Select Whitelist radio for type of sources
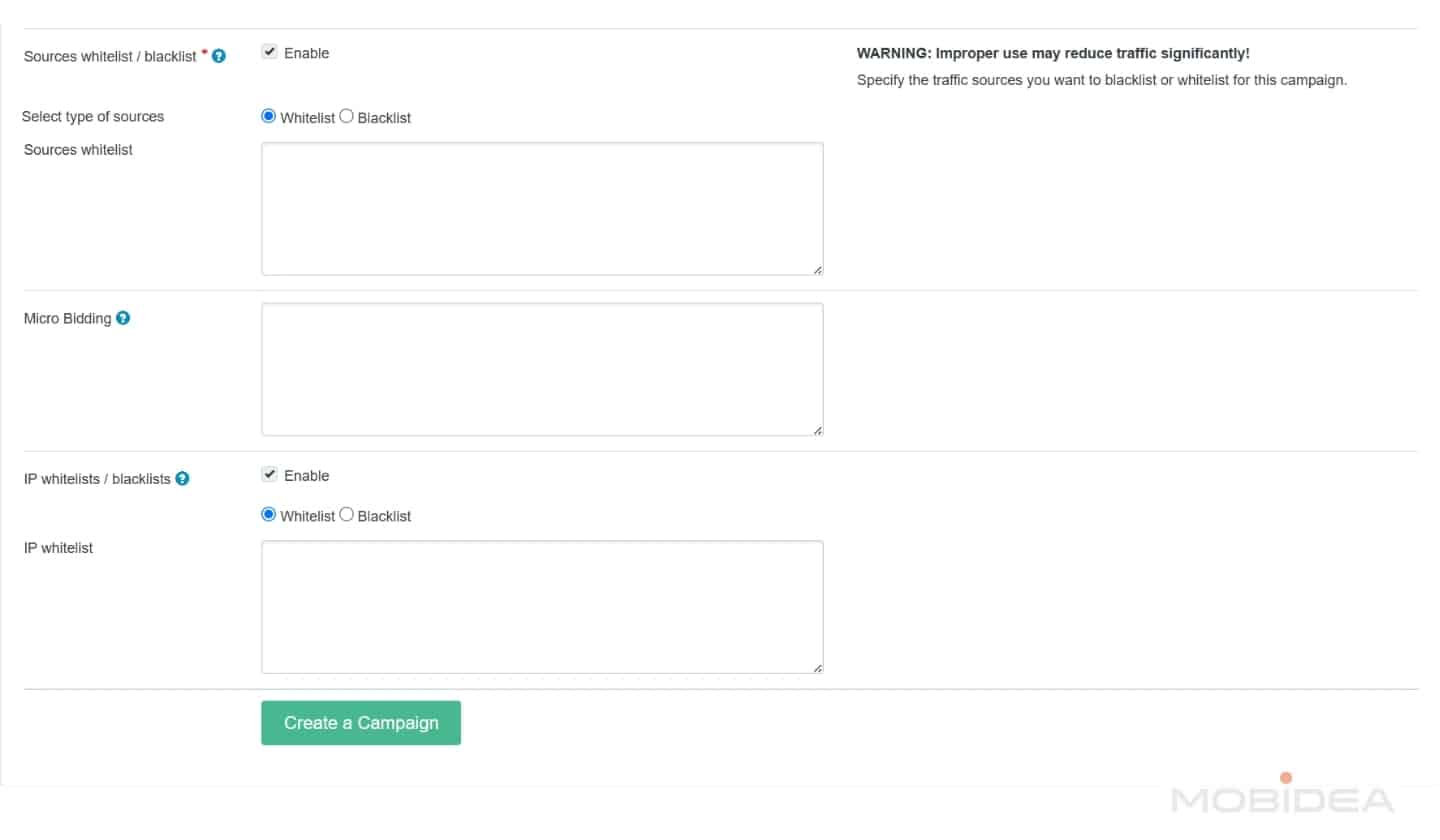This screenshot has width=1440, height=840. click(x=268, y=117)
